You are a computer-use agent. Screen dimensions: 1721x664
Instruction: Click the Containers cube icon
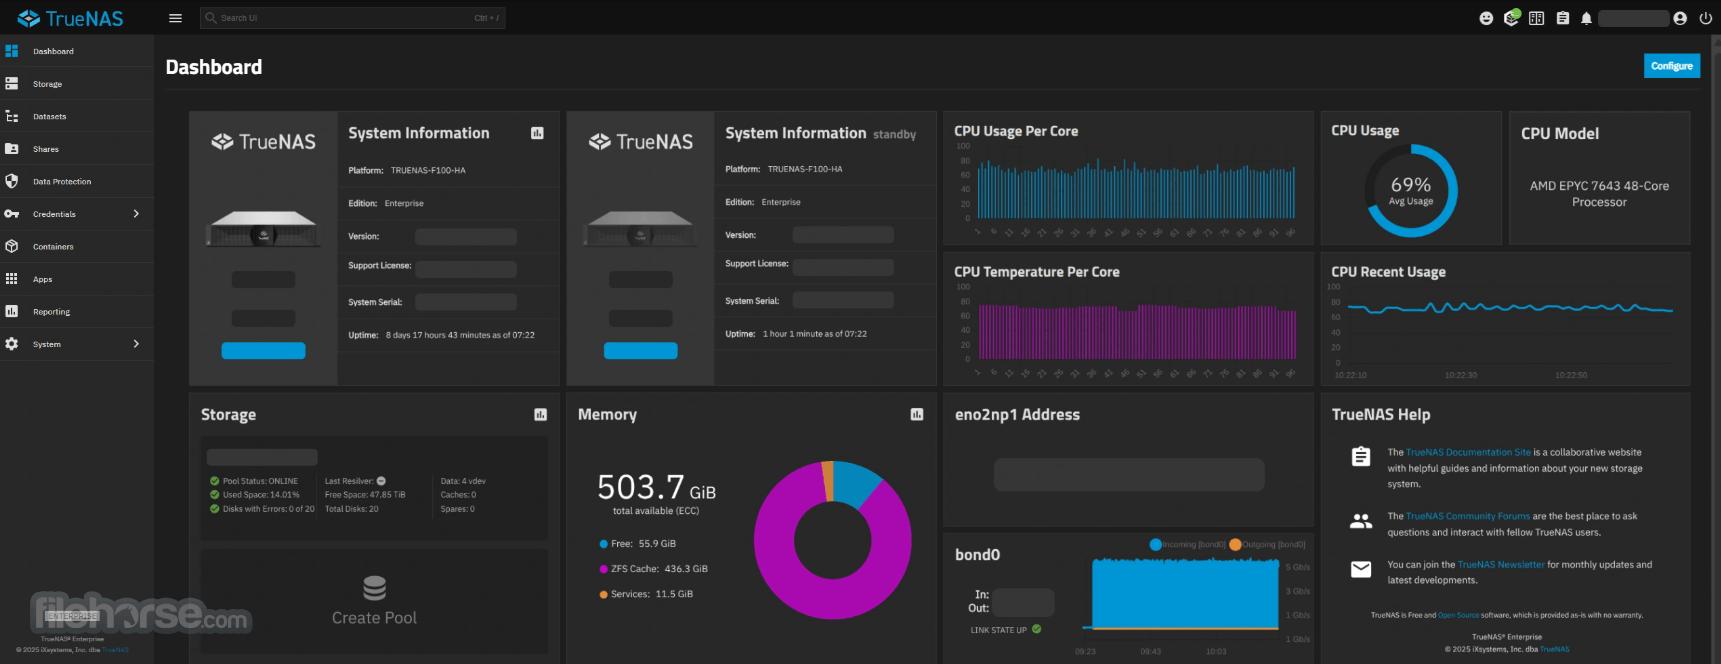pos(12,246)
